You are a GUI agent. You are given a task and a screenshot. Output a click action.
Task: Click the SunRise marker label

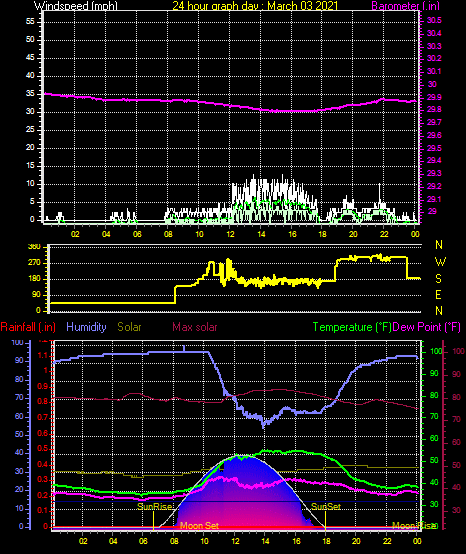154,507
